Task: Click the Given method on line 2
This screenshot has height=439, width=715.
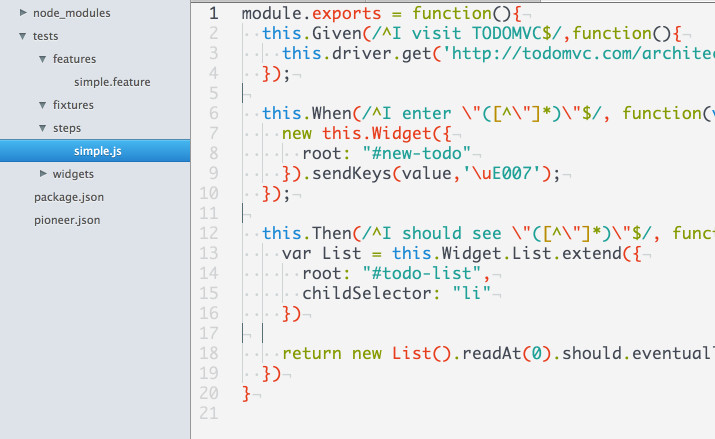Action: pyautogui.click(x=337, y=33)
